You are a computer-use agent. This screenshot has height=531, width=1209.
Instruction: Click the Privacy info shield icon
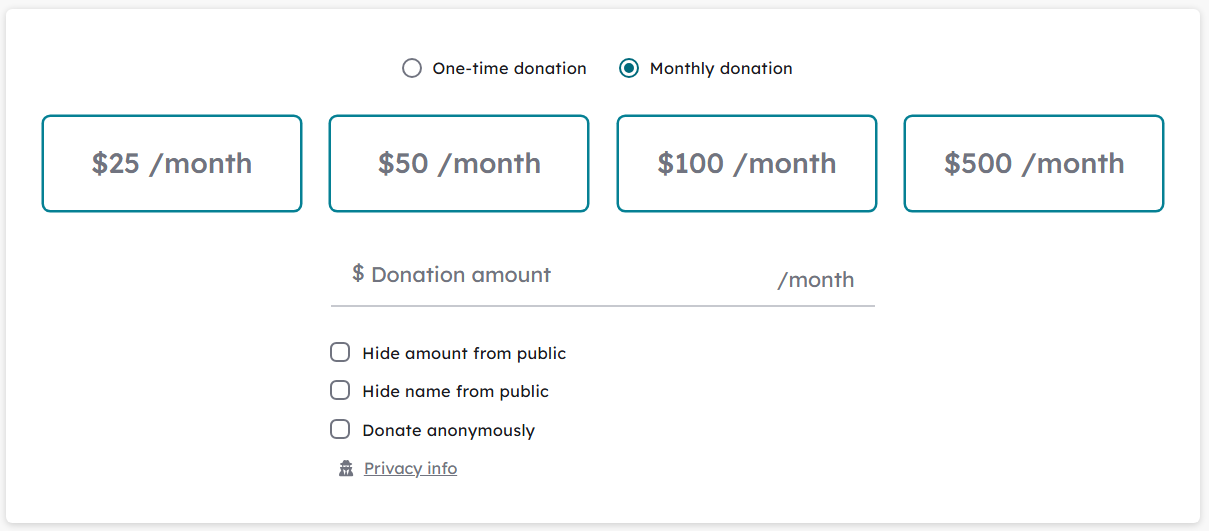pos(346,468)
